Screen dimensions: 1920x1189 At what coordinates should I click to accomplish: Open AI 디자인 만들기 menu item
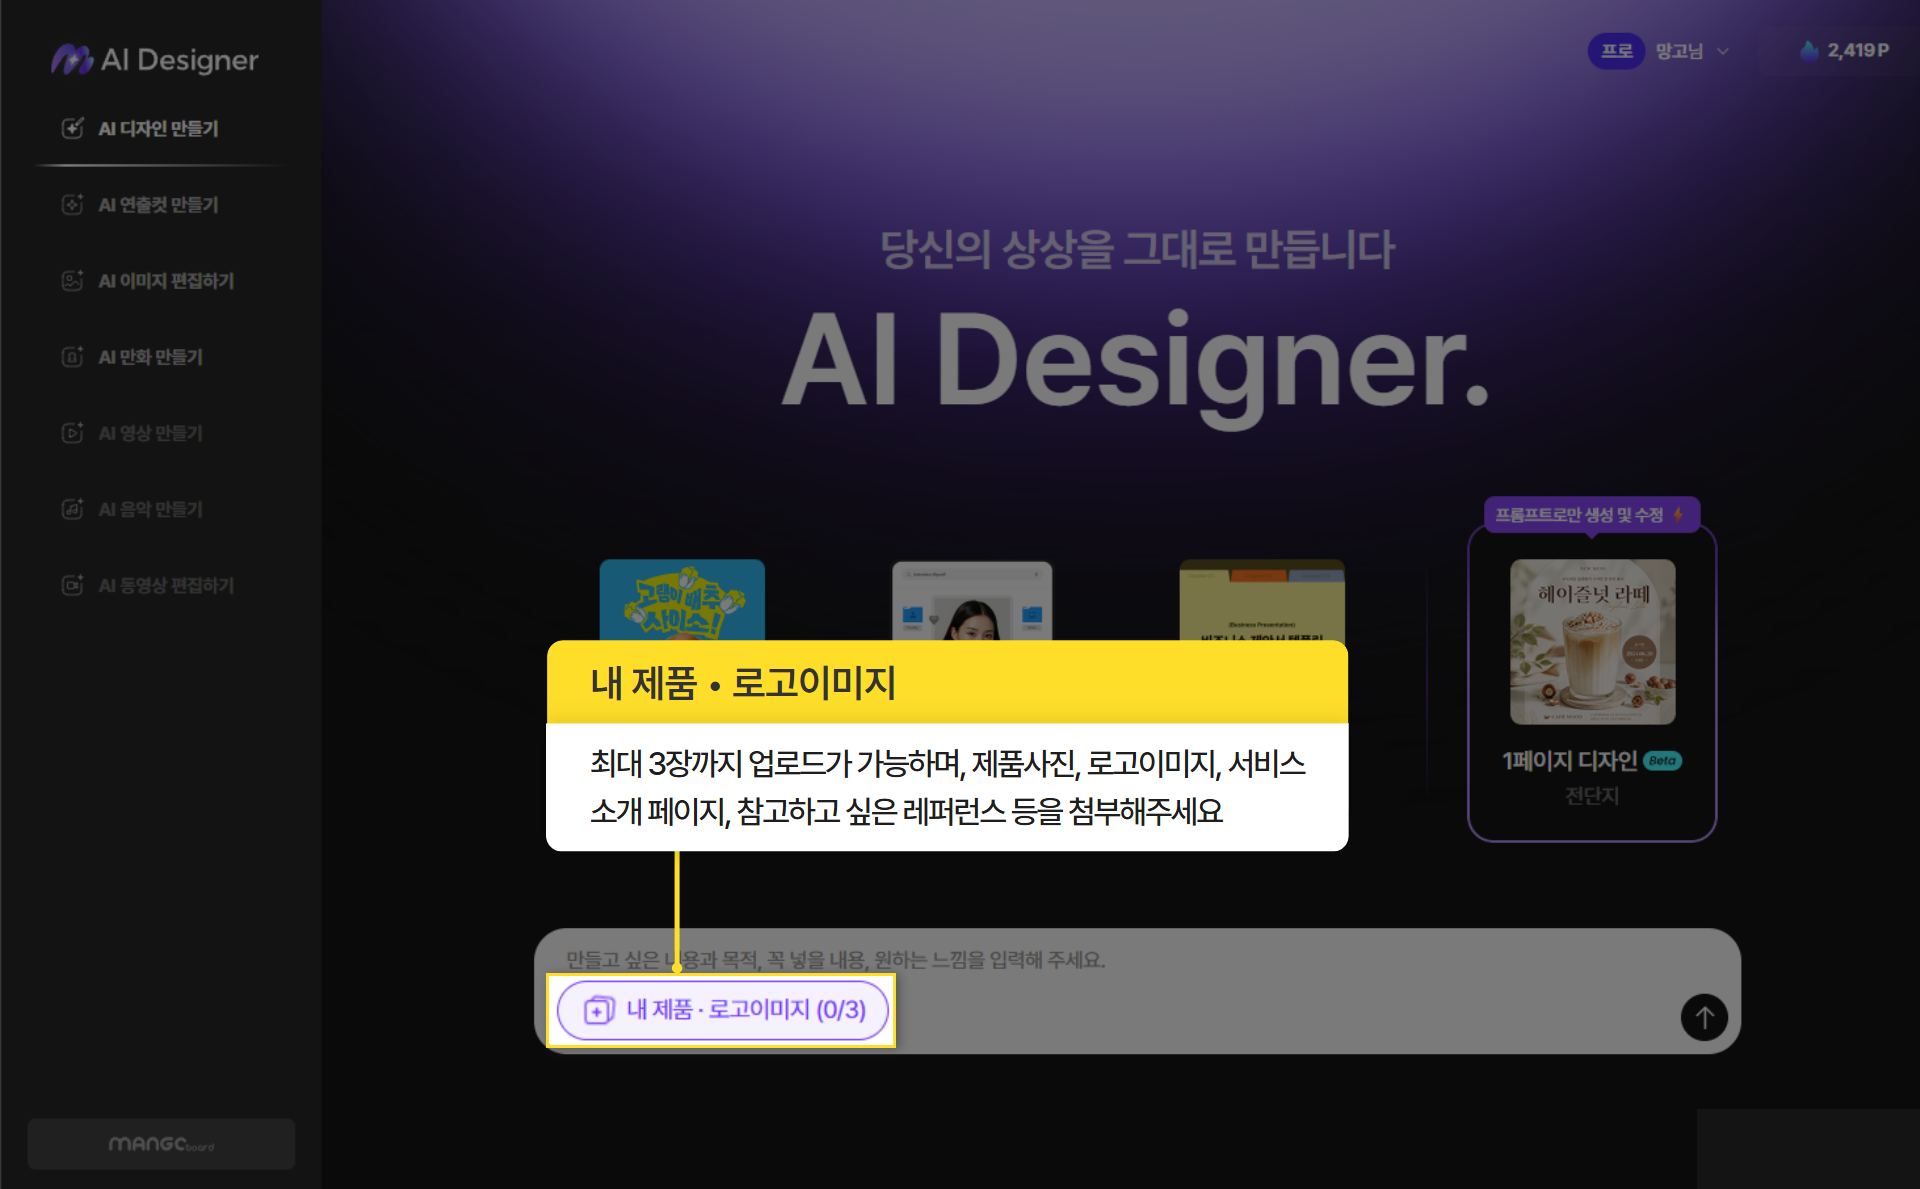140,128
